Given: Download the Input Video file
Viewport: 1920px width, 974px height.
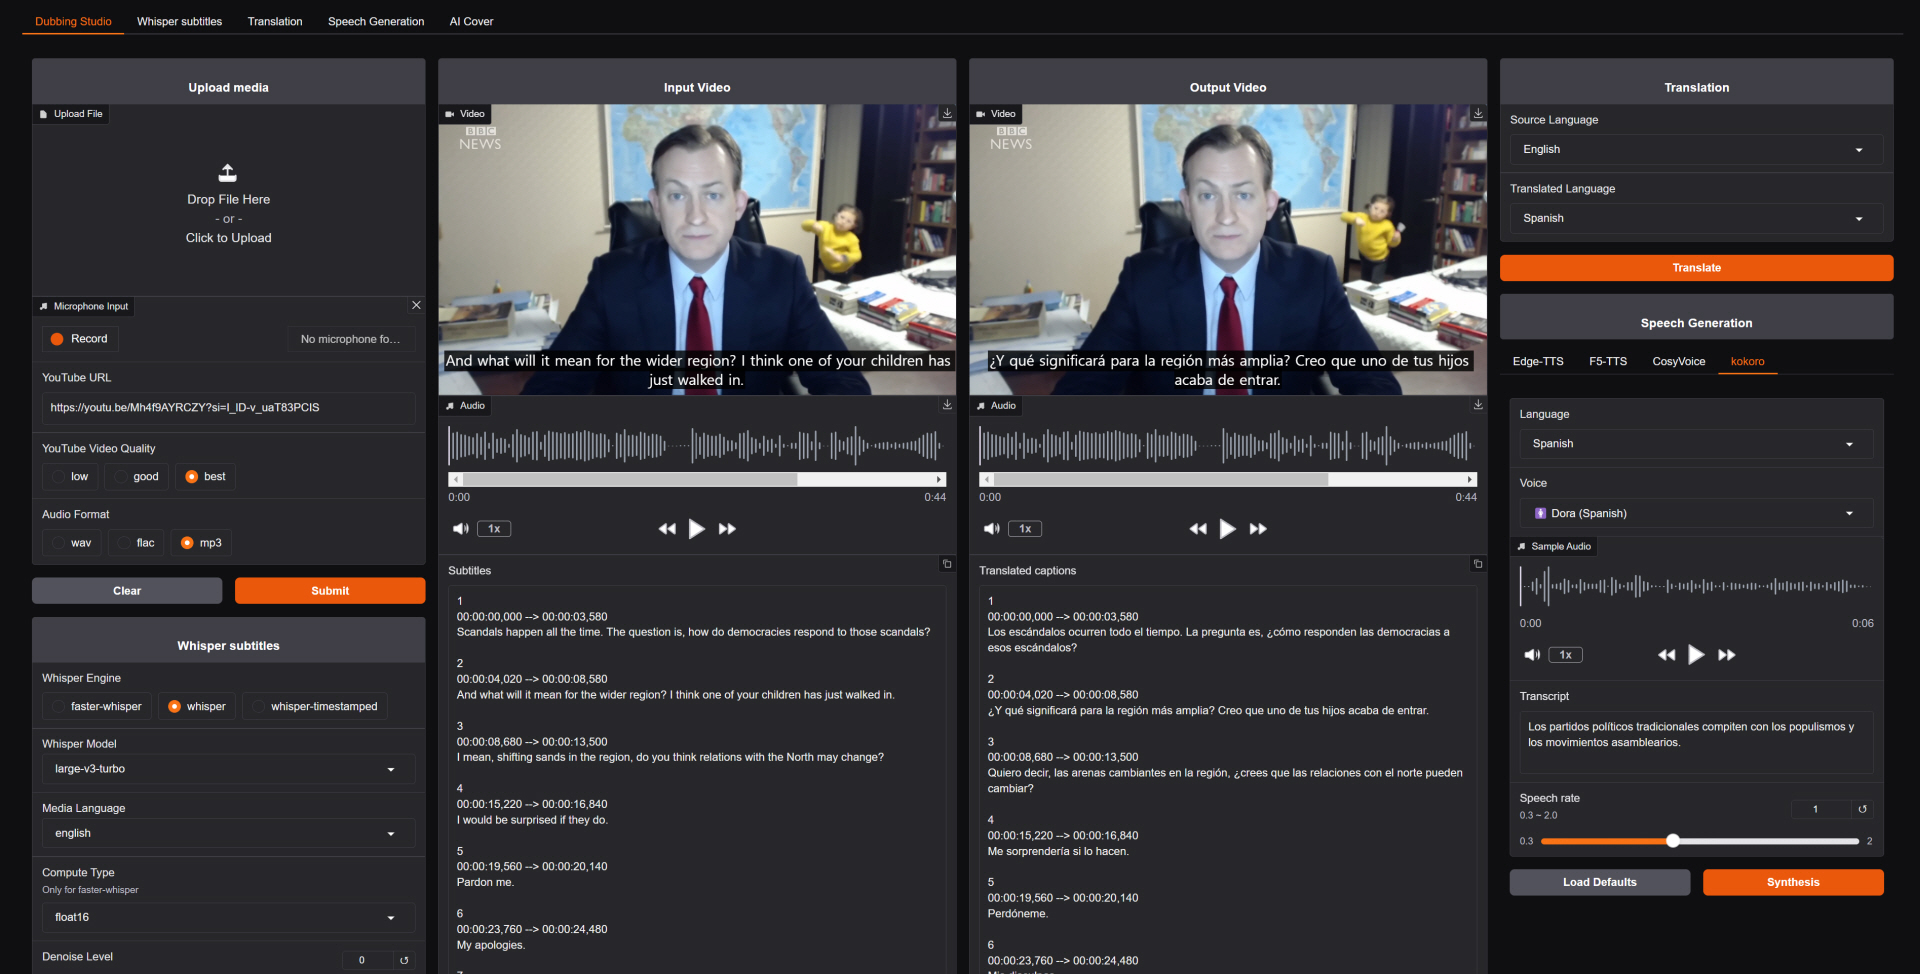Looking at the screenshot, I should (x=947, y=114).
